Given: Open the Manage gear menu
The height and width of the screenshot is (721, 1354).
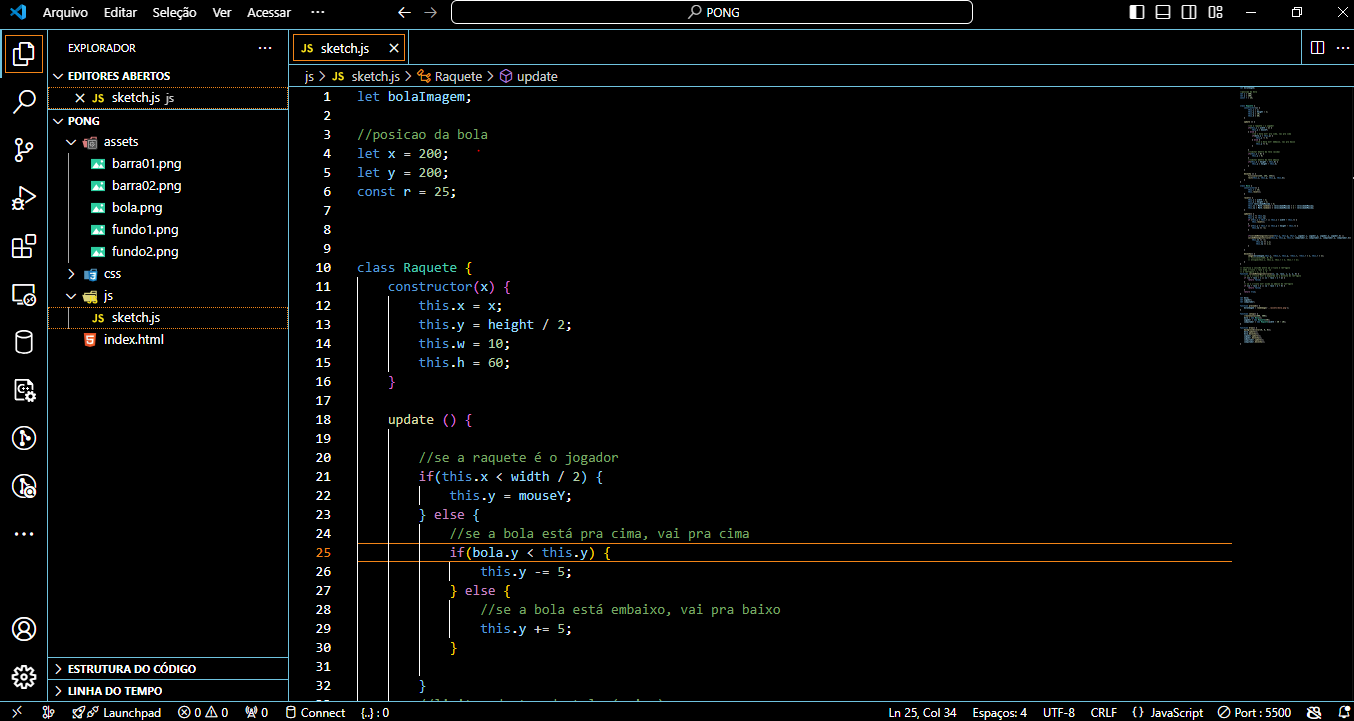Looking at the screenshot, I should 24,677.
